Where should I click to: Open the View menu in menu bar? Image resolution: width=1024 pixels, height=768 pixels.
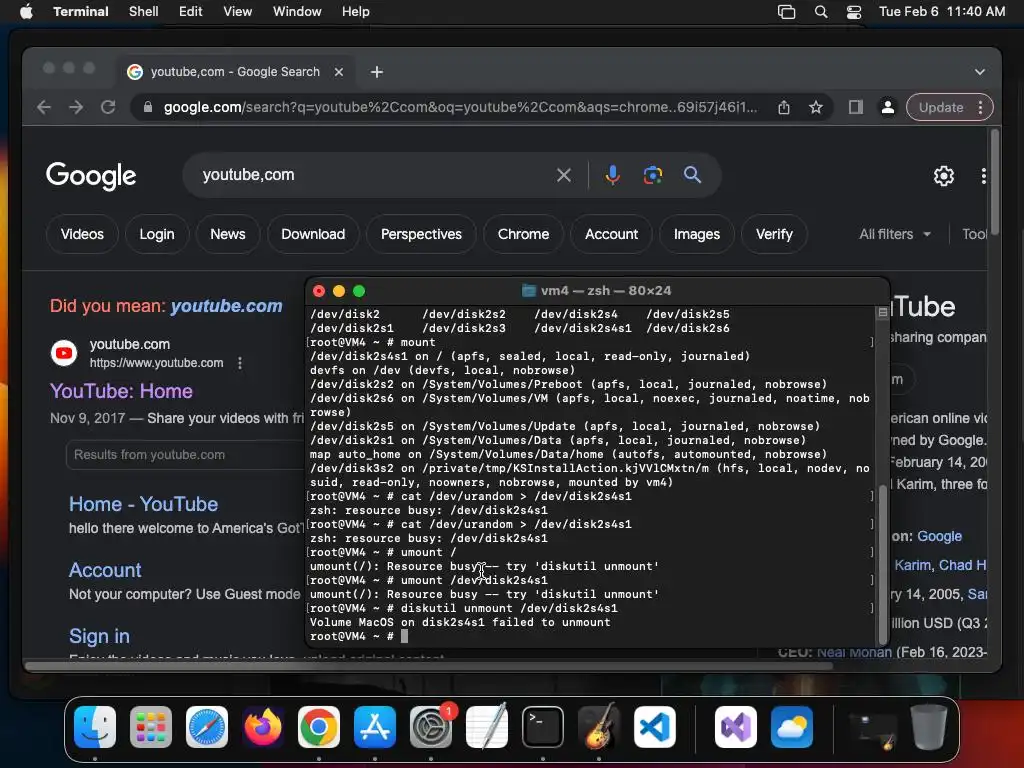point(237,11)
